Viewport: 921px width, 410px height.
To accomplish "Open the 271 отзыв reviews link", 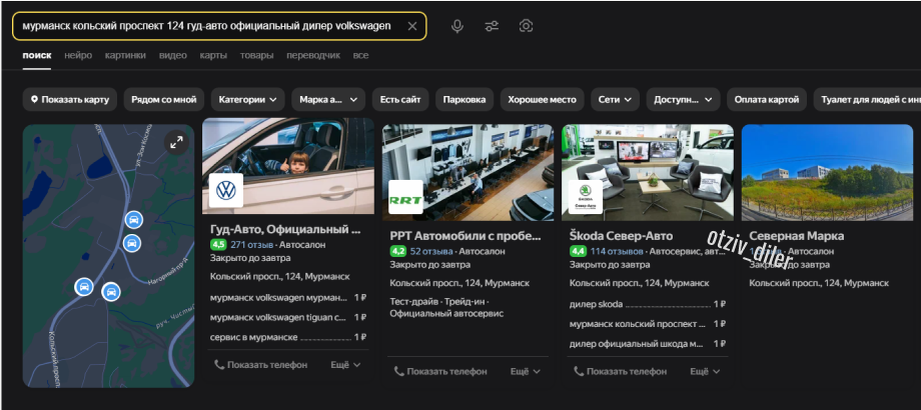I will tap(252, 244).
